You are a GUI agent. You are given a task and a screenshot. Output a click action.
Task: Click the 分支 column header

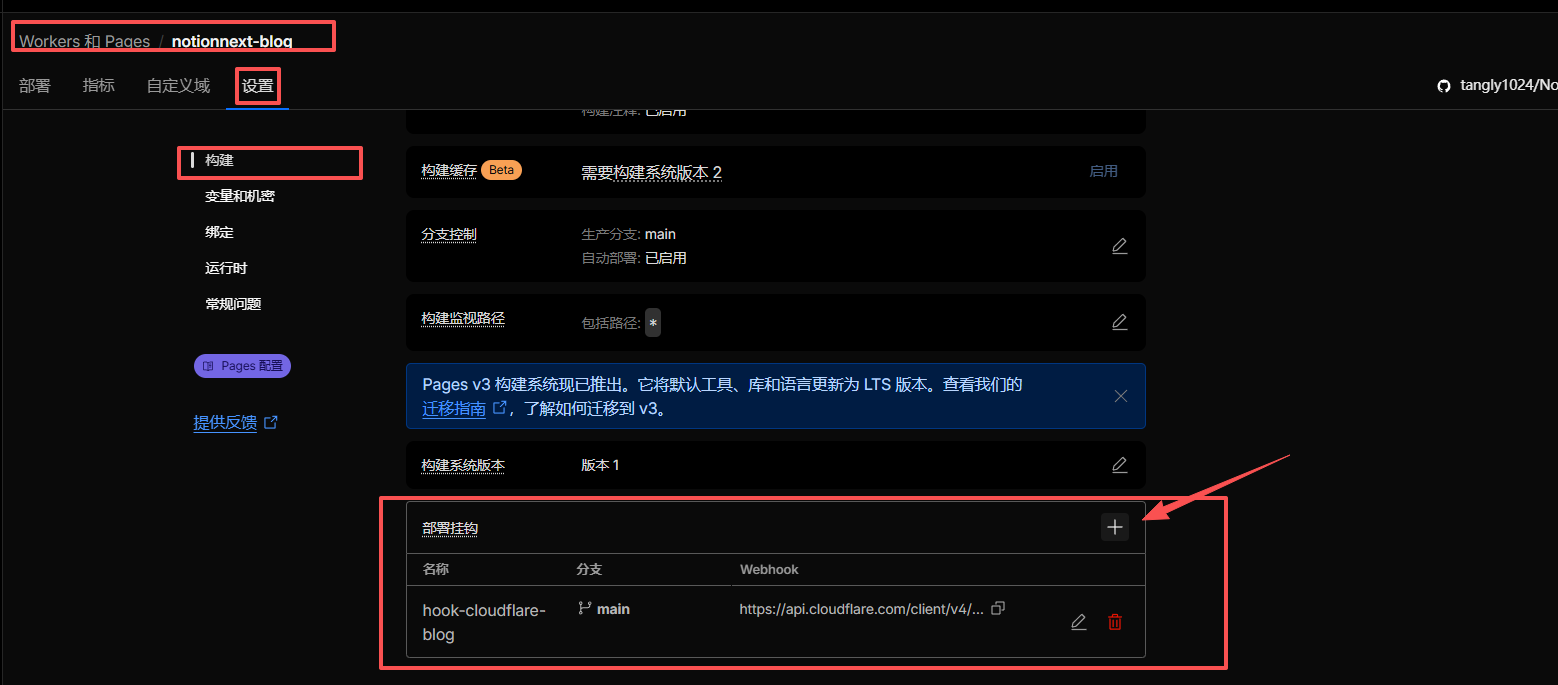point(589,569)
